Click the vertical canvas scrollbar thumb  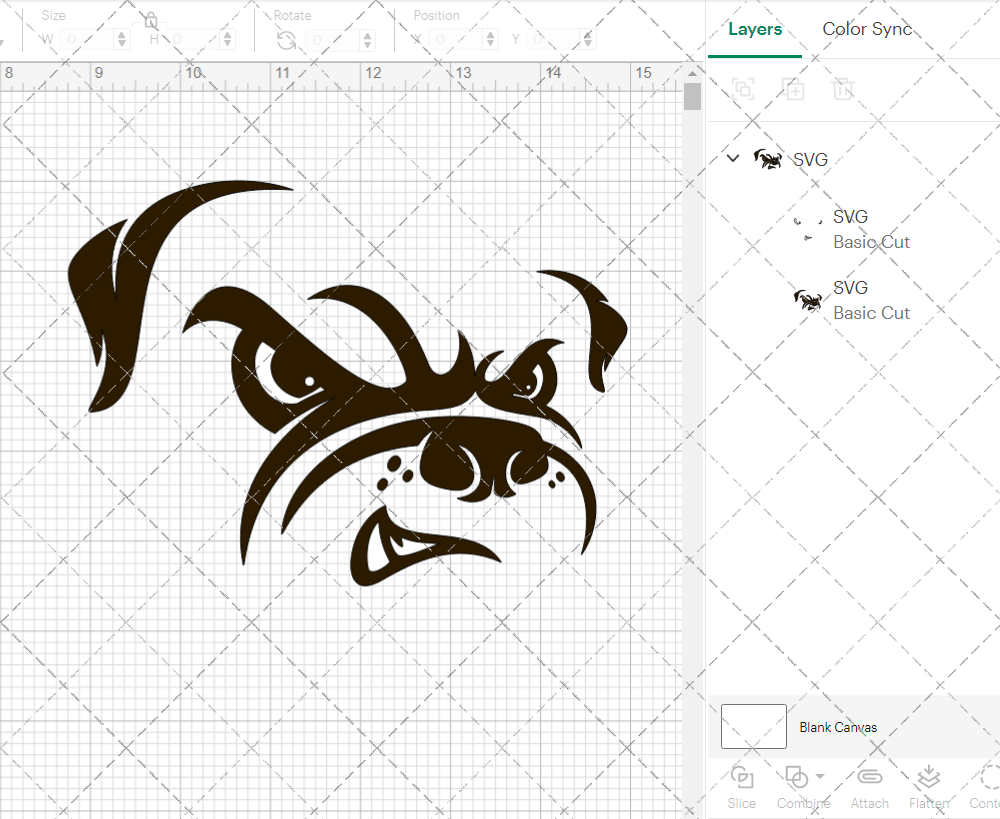tap(693, 96)
